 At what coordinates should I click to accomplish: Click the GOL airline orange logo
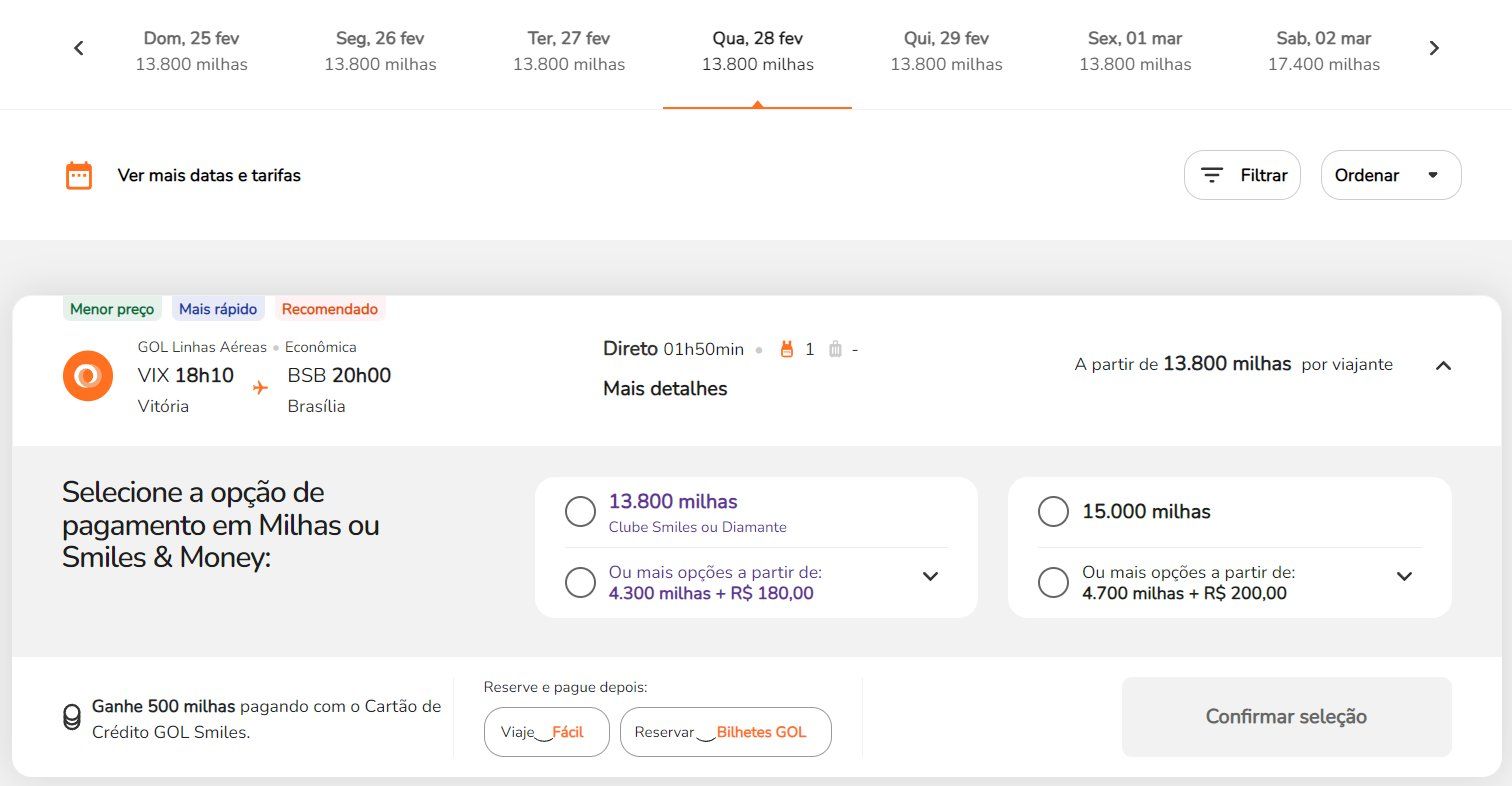tap(88, 376)
